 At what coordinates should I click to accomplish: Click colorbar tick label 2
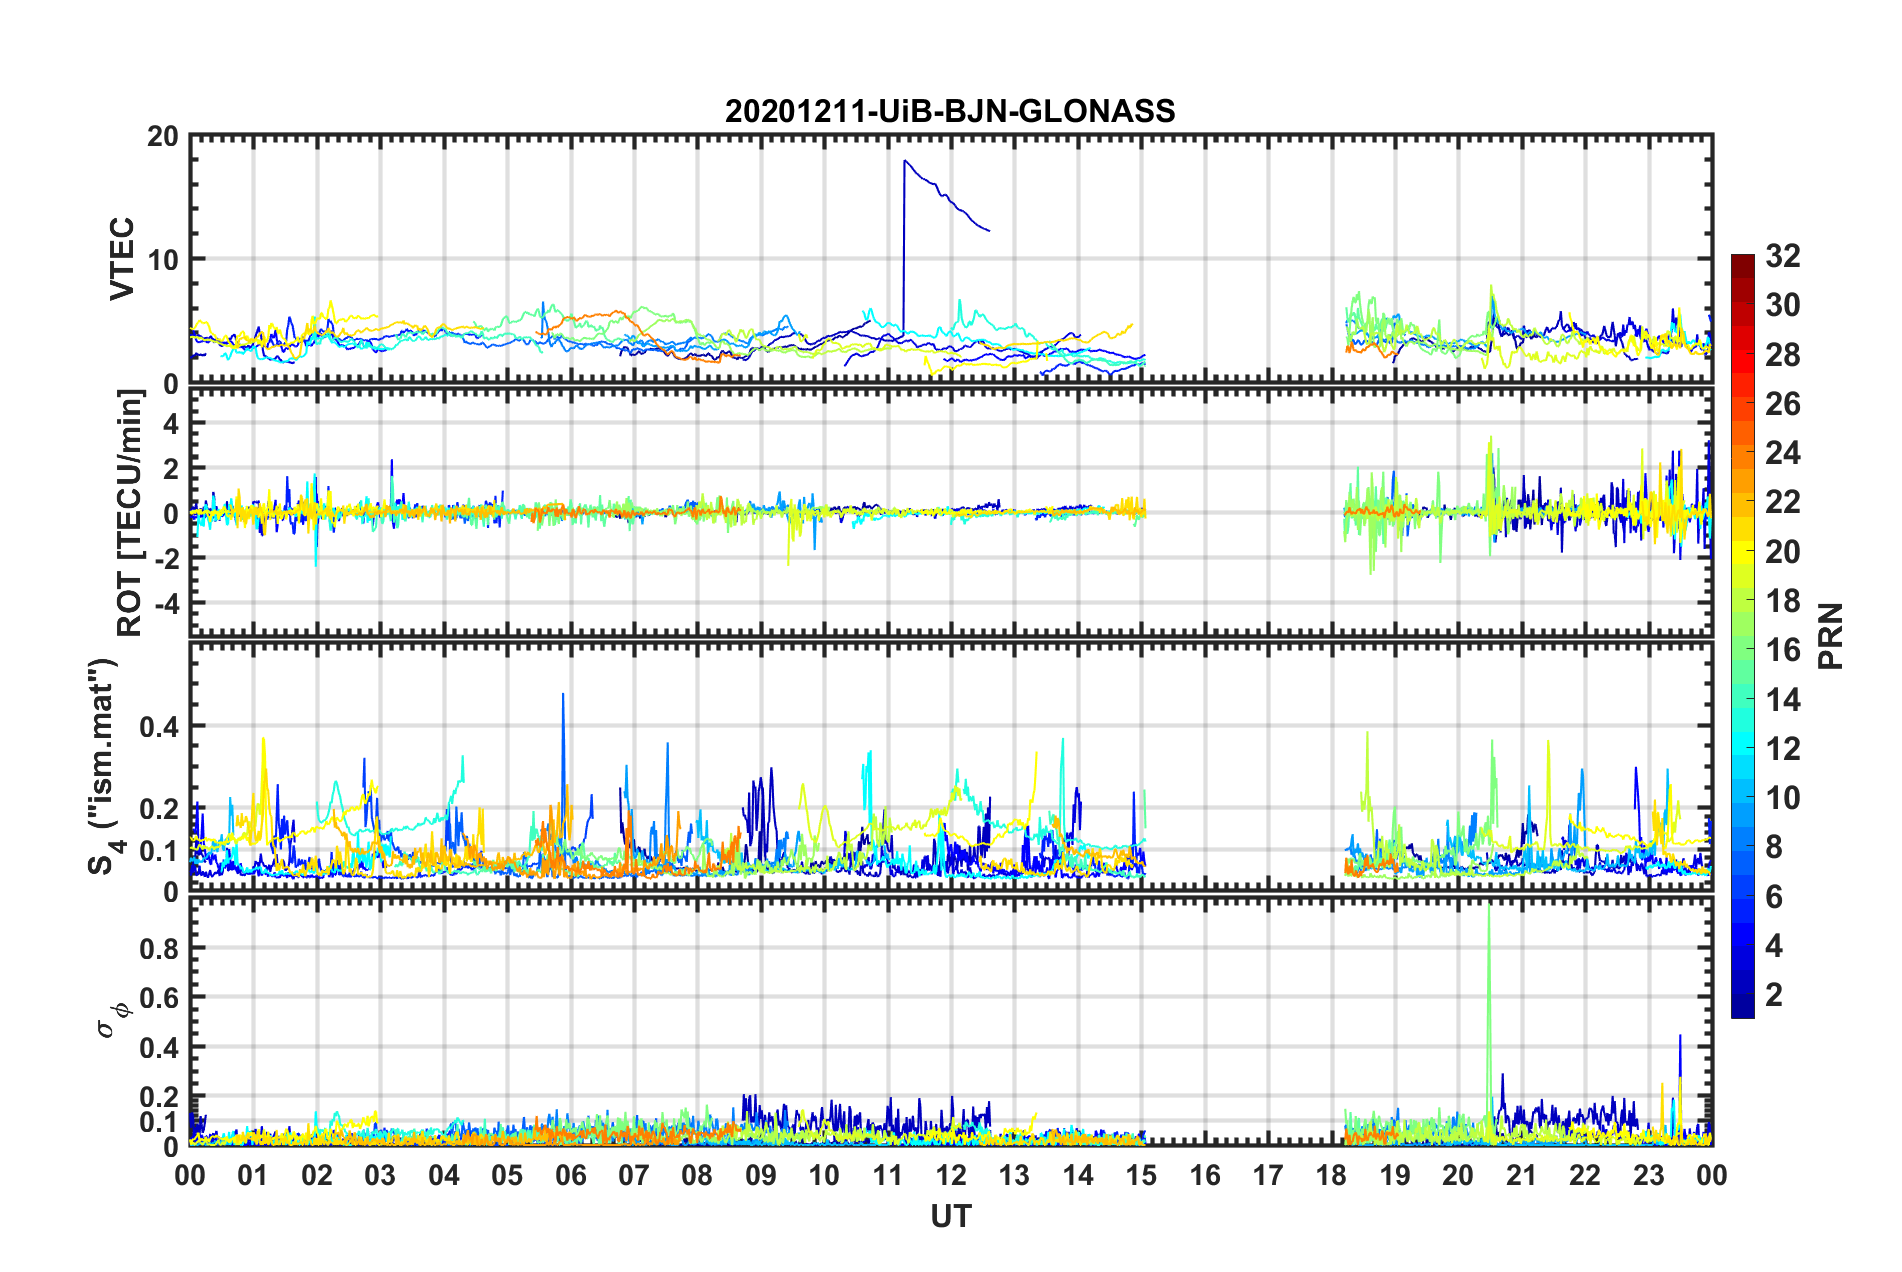coord(1774,995)
